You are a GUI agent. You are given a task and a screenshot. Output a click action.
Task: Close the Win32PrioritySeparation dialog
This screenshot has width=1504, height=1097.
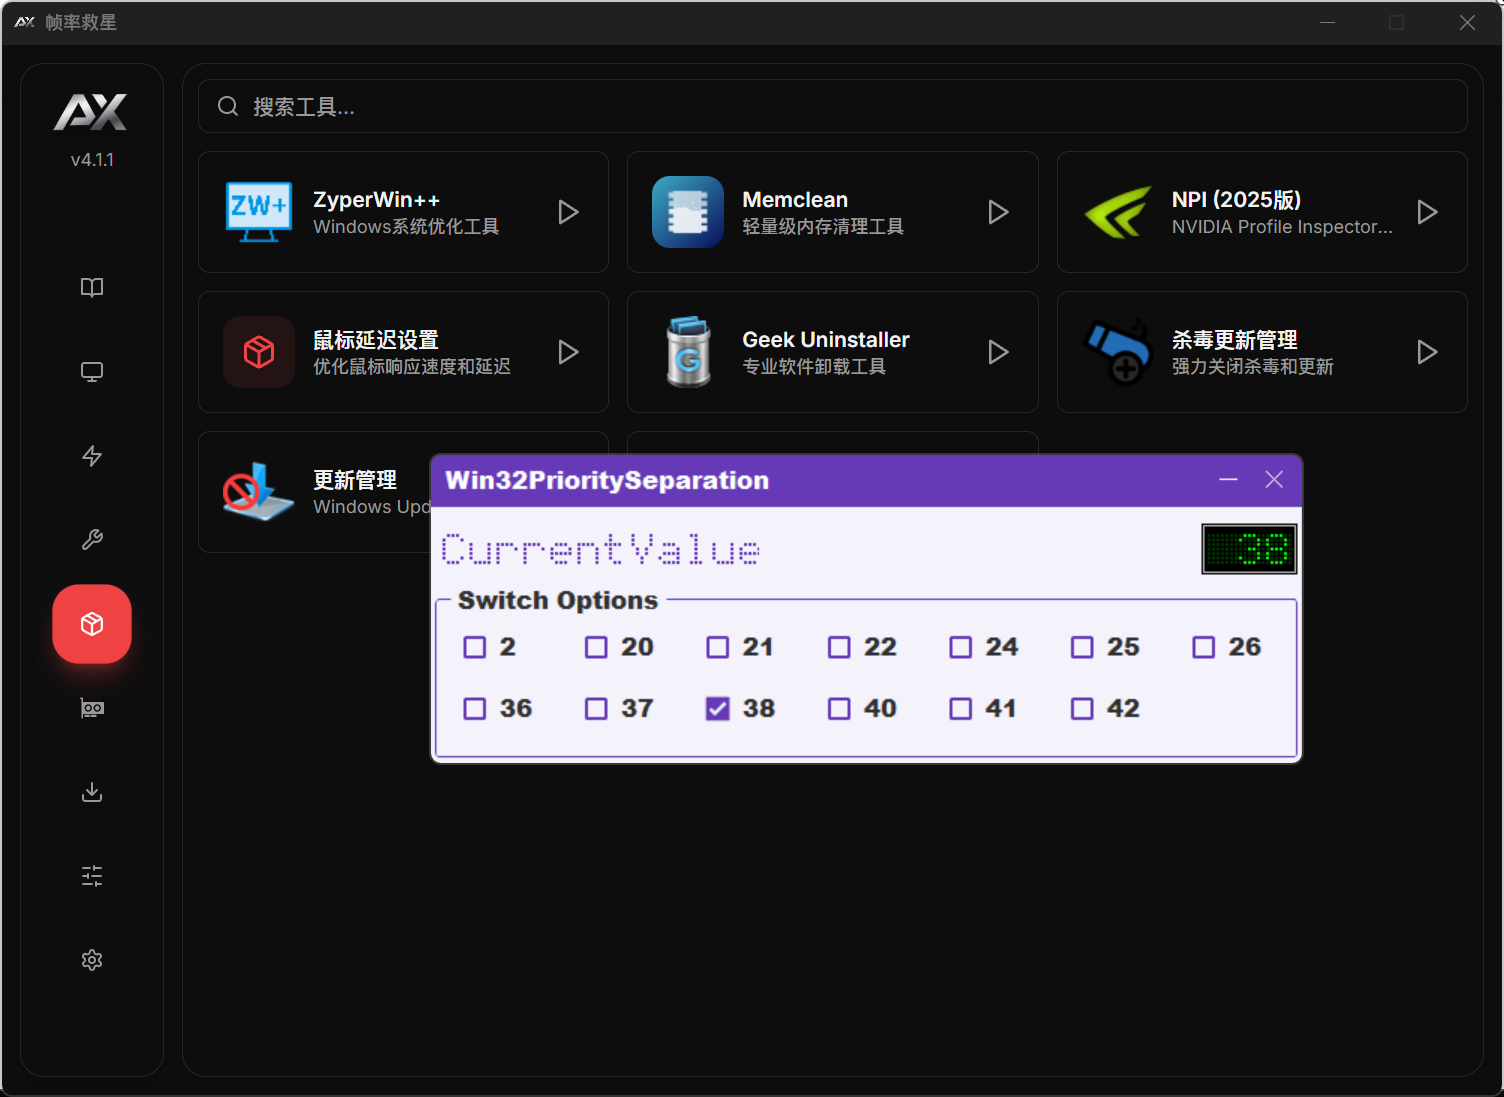pyautogui.click(x=1274, y=480)
